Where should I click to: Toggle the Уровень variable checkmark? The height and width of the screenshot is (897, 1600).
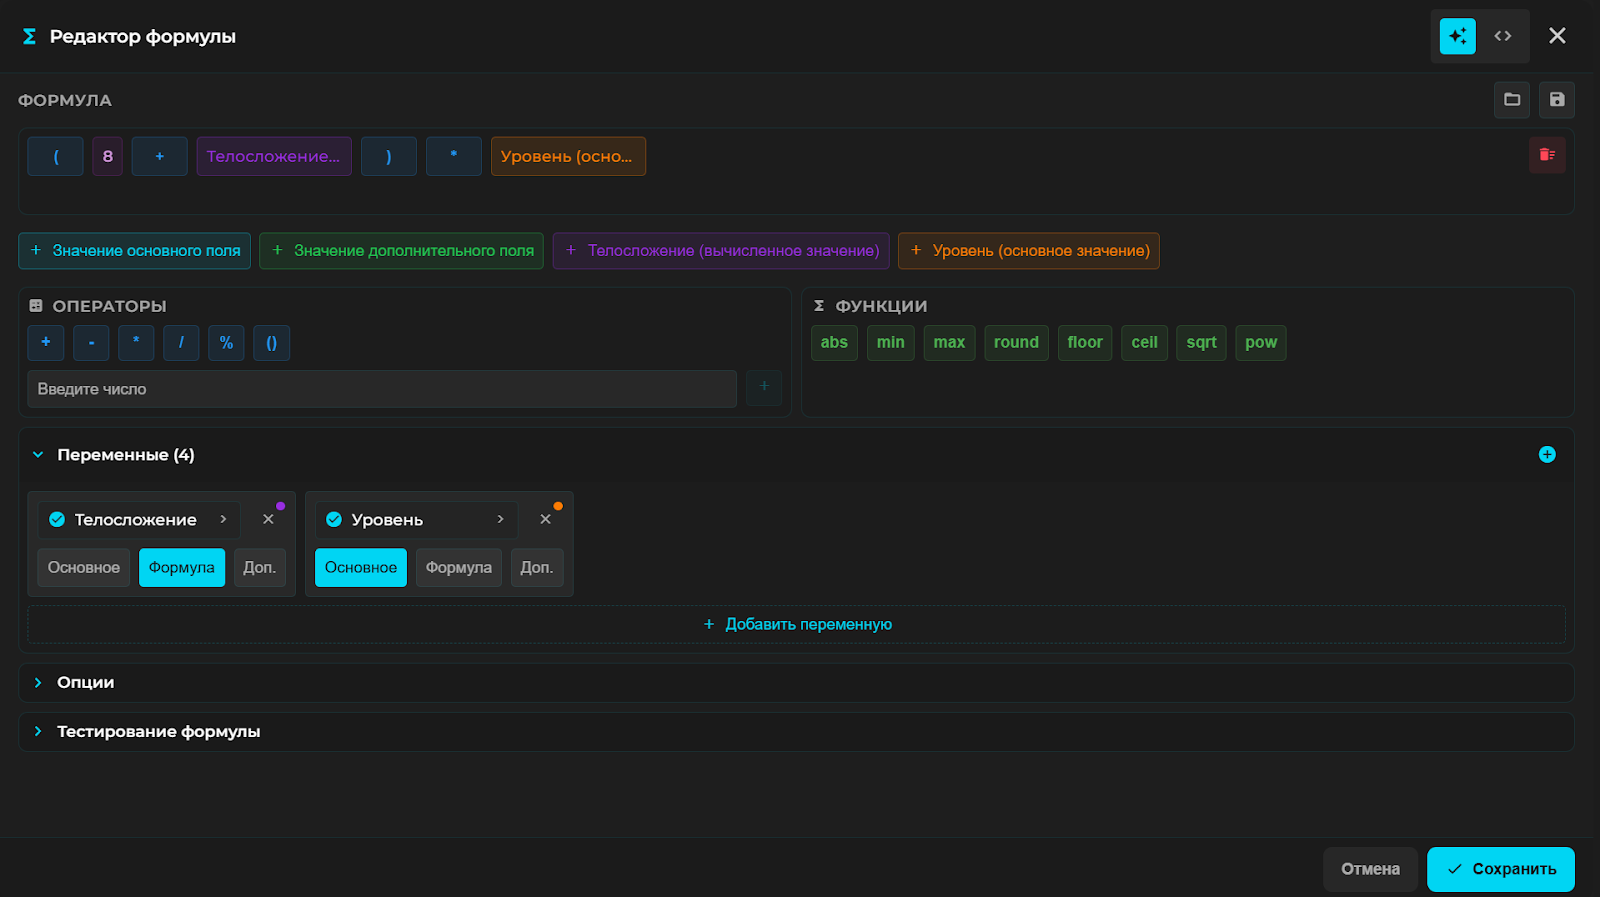pyautogui.click(x=334, y=519)
